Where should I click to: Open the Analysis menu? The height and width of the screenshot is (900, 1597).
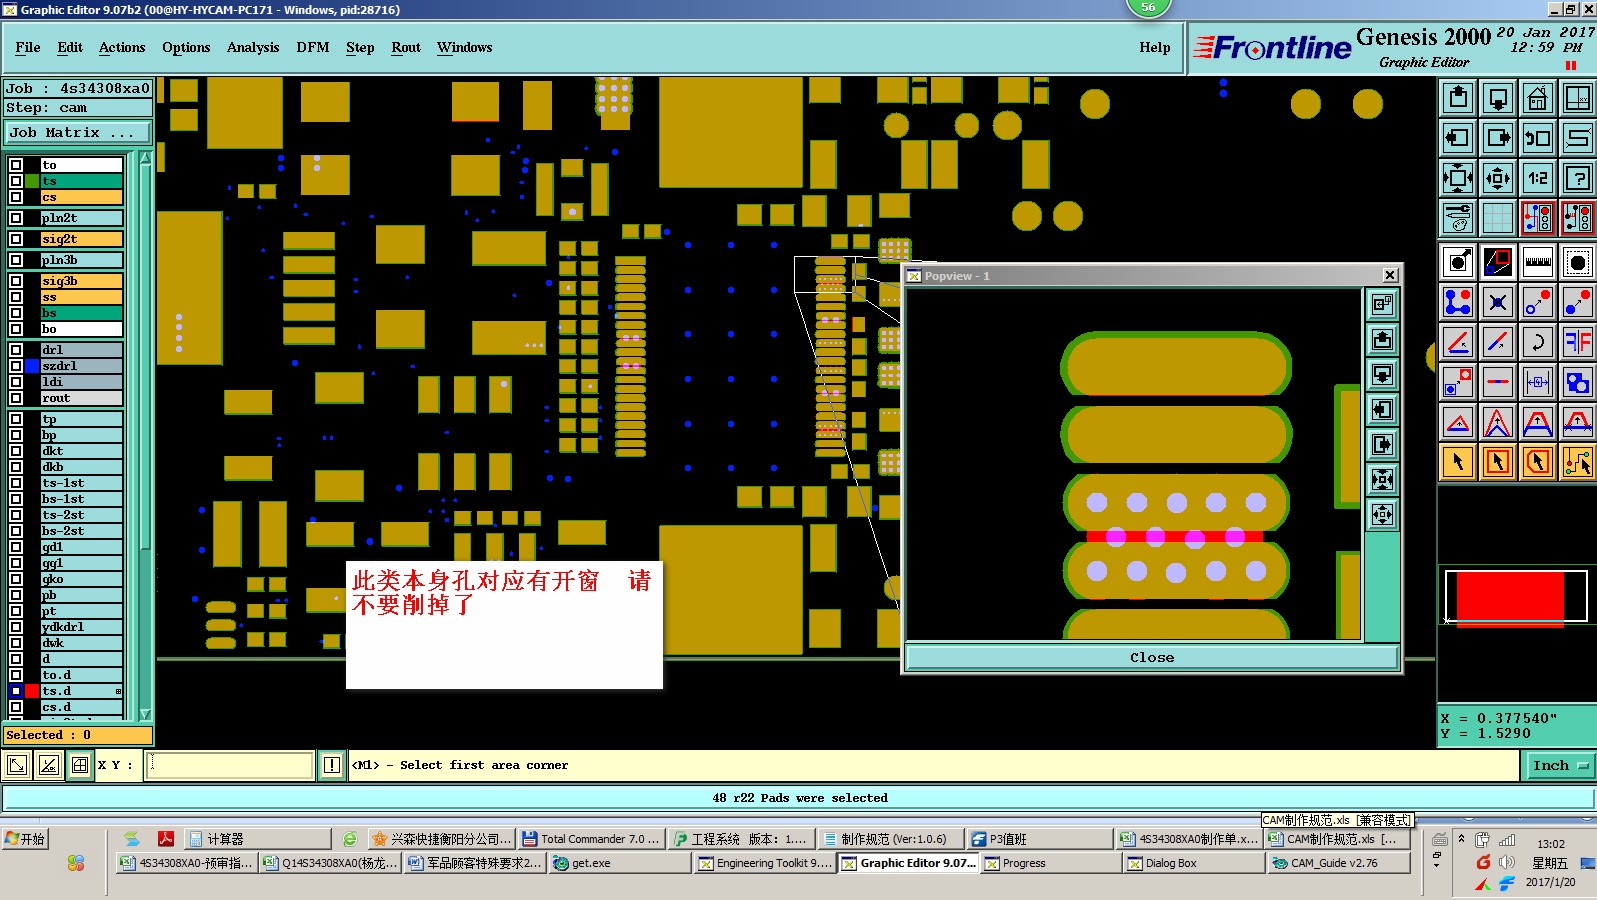coord(253,47)
